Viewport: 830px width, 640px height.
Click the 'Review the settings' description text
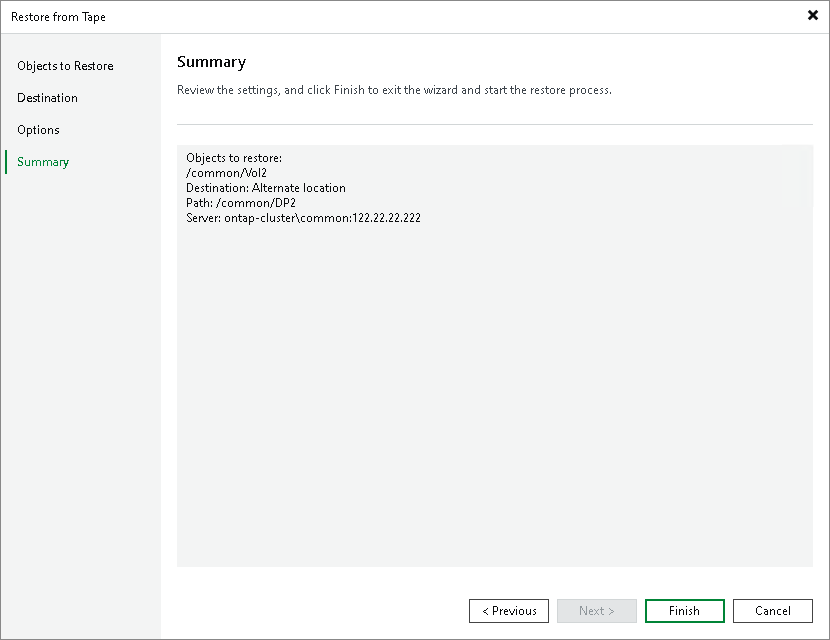pyautogui.click(x=394, y=90)
